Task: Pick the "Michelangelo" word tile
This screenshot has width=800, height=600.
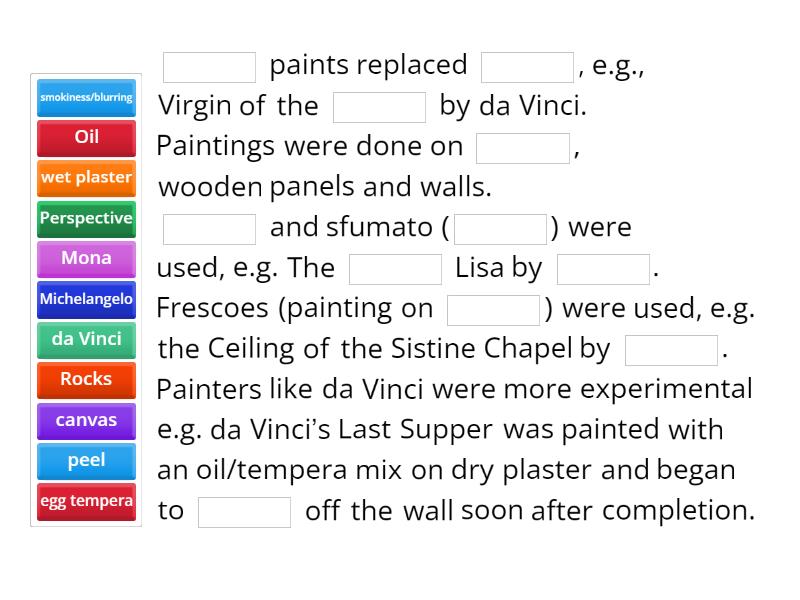Action: (x=85, y=300)
